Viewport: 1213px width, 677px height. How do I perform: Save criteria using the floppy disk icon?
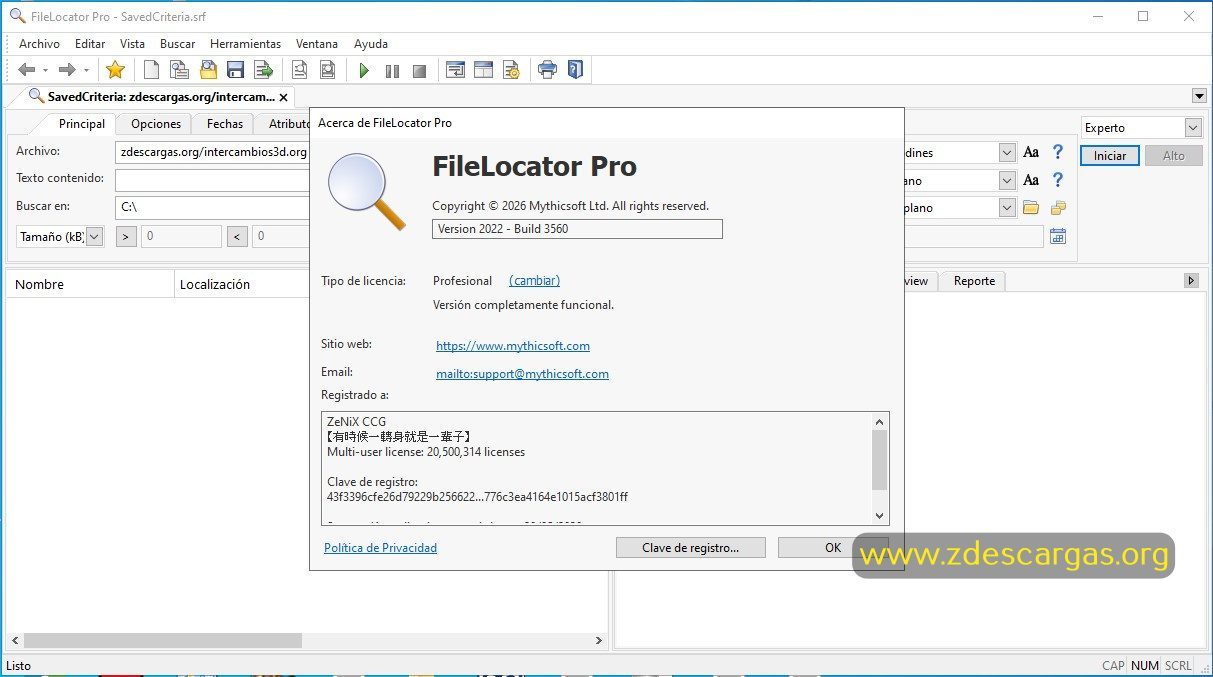(x=236, y=70)
